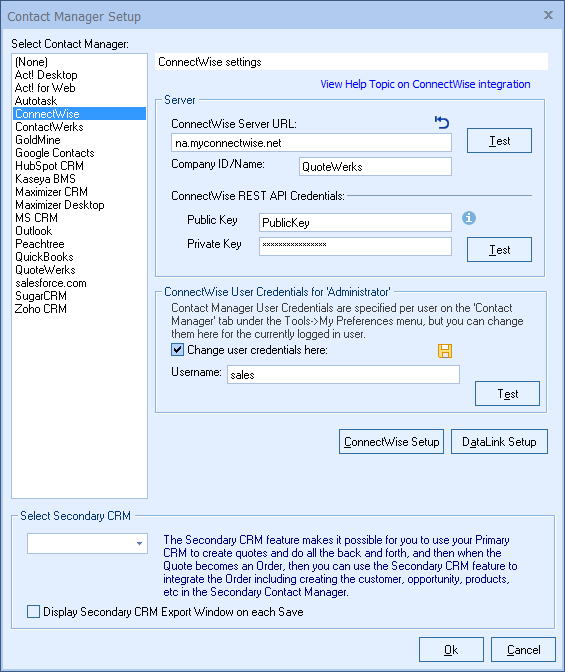
Task: Click the Private Key masked field
Action: click(355, 246)
